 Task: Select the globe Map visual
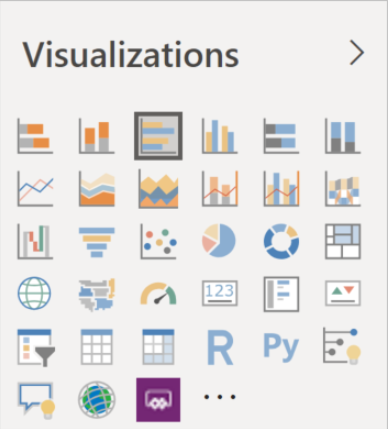[x=34, y=293]
